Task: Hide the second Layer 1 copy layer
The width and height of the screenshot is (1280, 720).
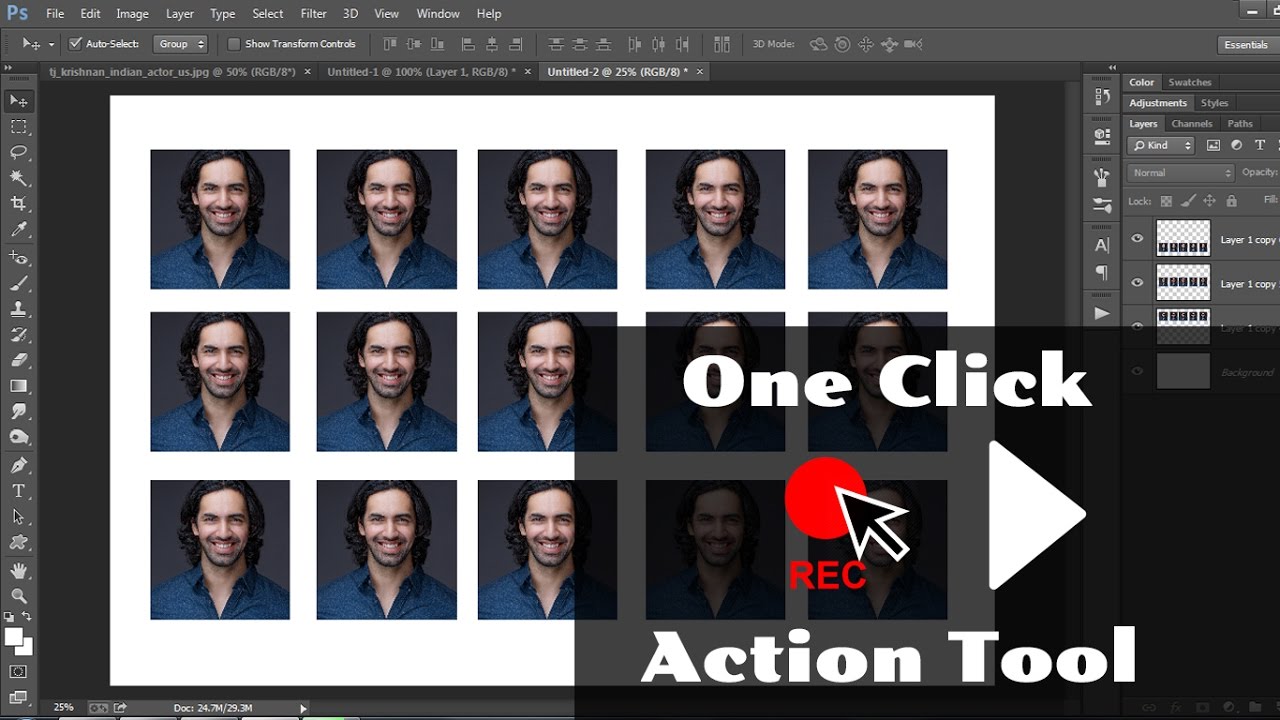Action: pyautogui.click(x=1137, y=283)
